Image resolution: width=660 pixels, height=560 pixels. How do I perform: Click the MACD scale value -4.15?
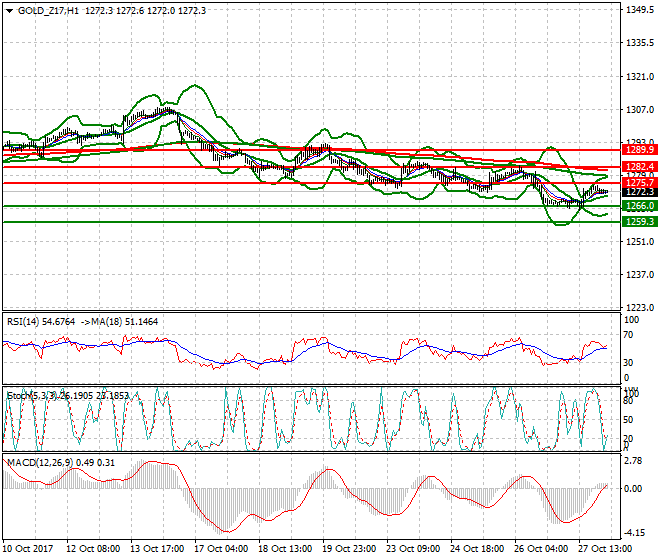click(633, 533)
